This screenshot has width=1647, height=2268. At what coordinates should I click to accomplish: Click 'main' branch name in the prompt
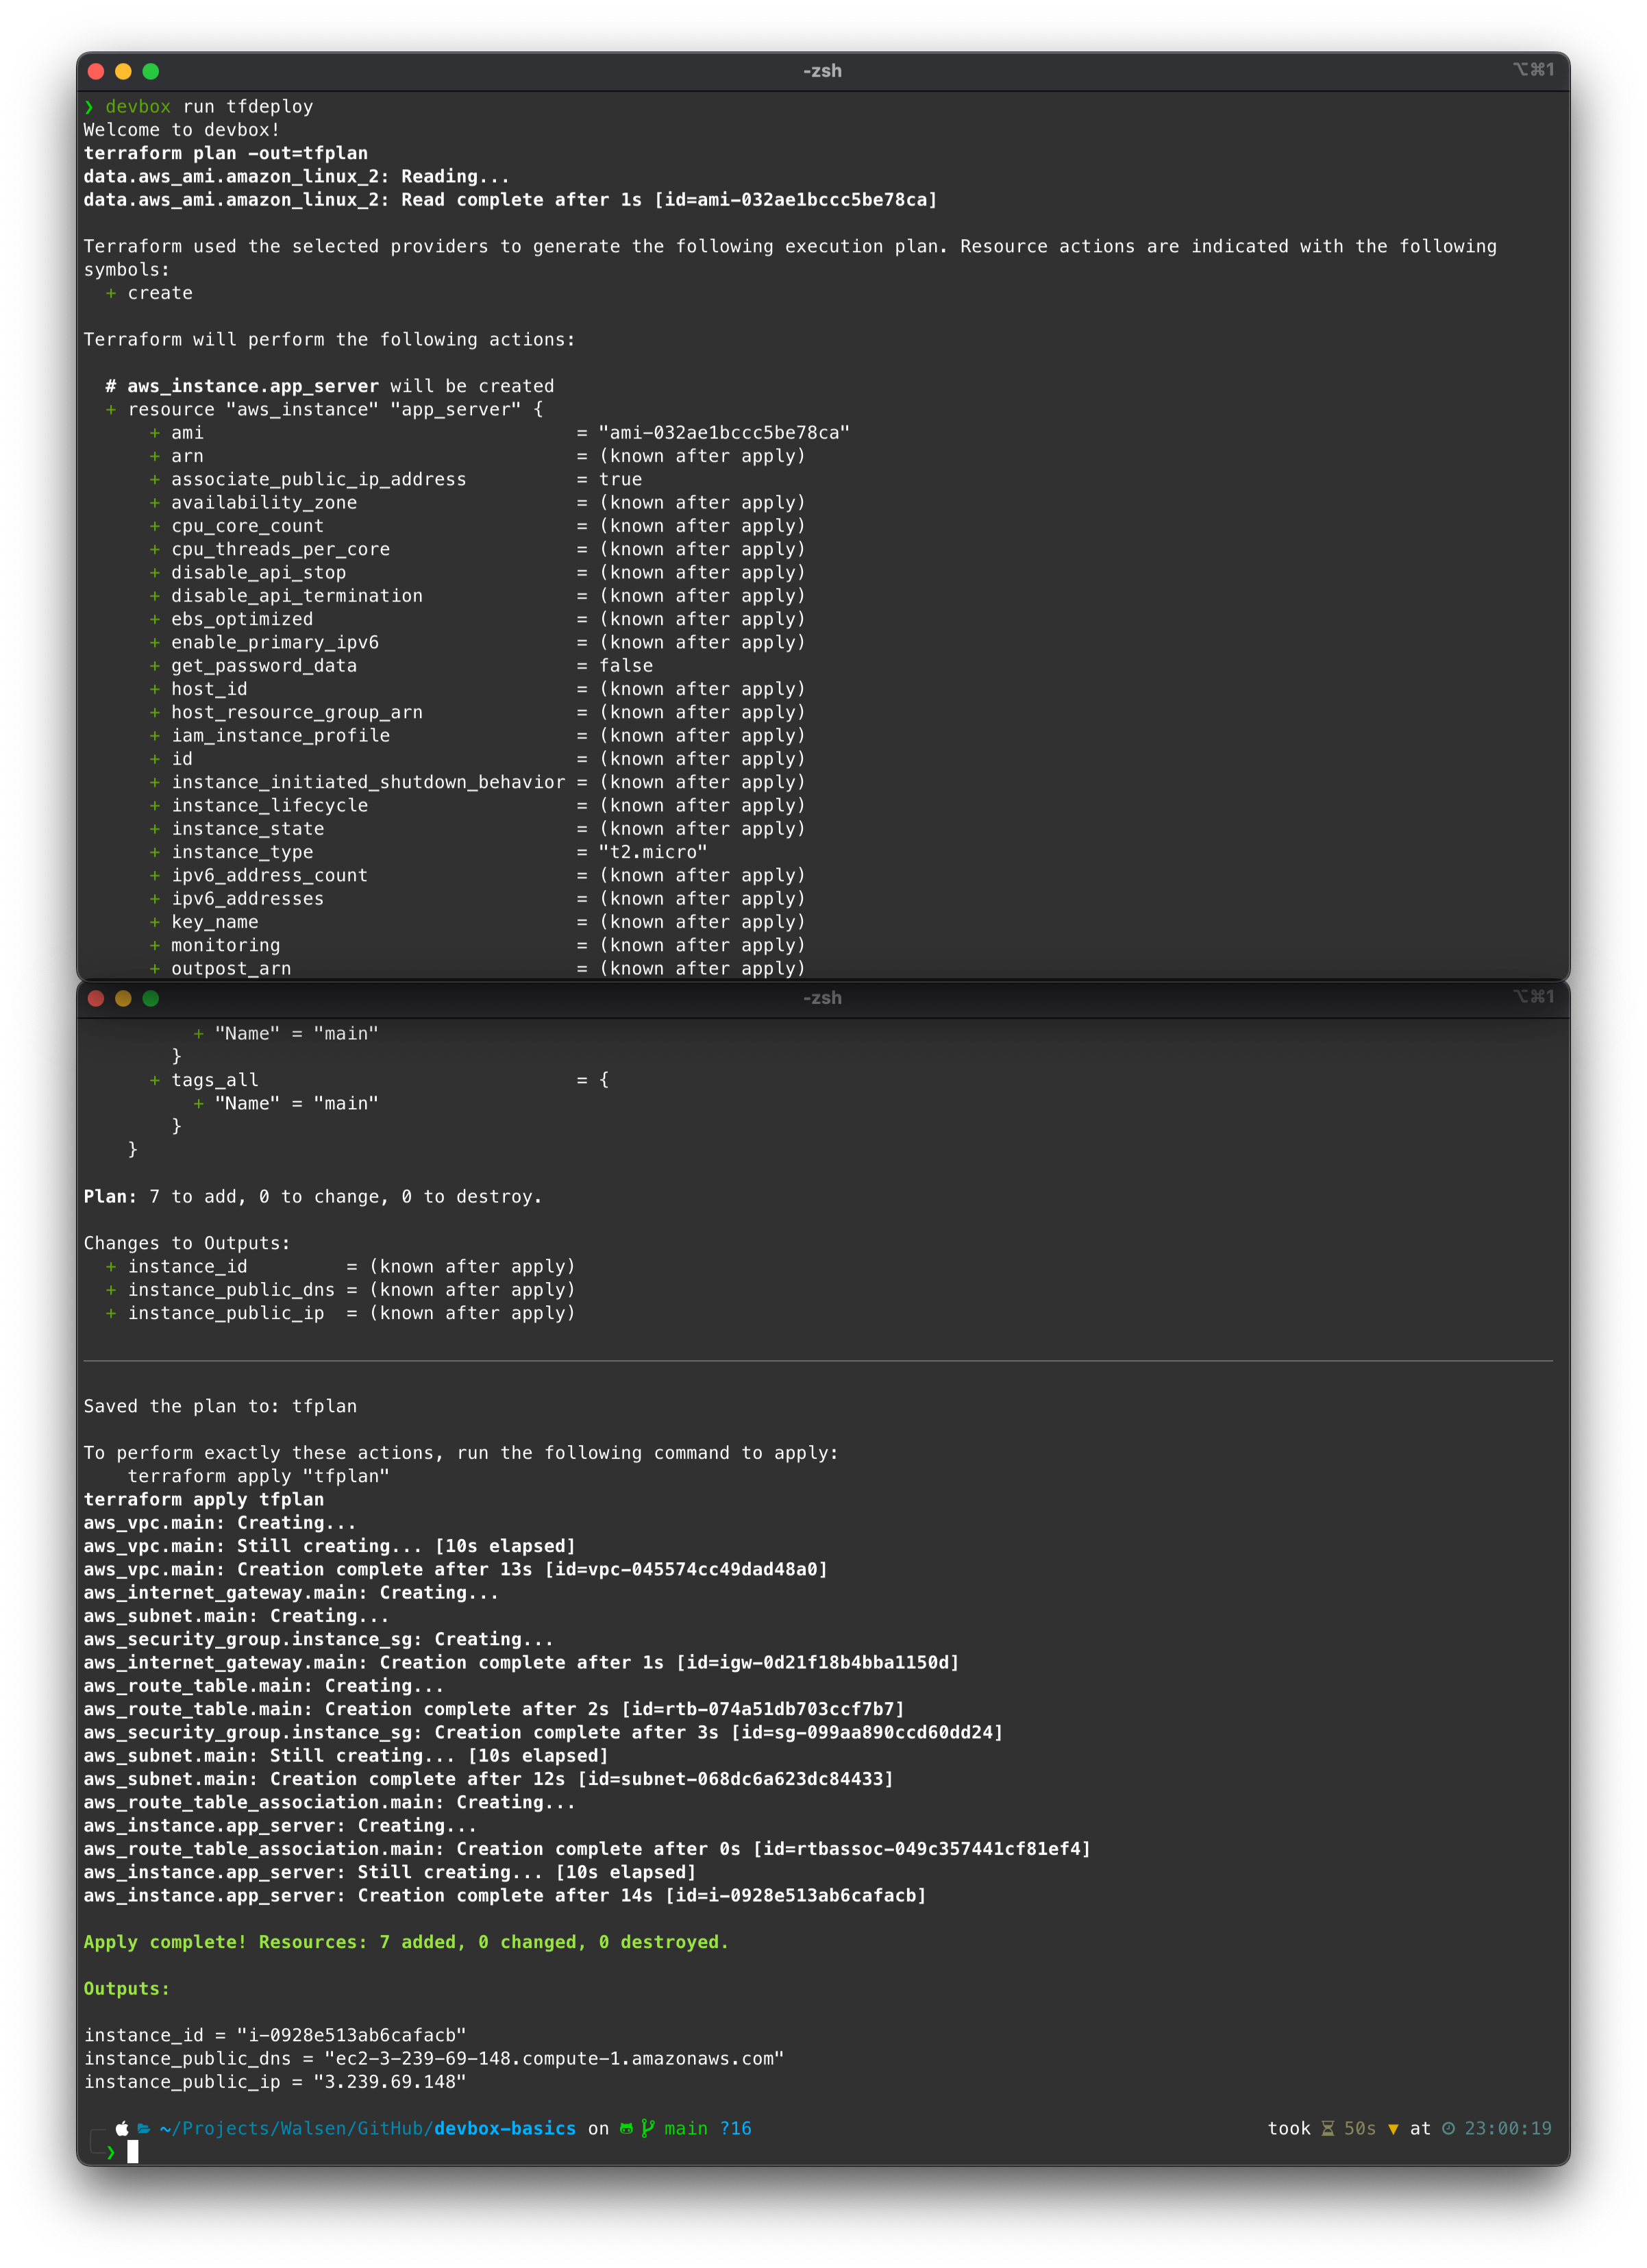(686, 2128)
